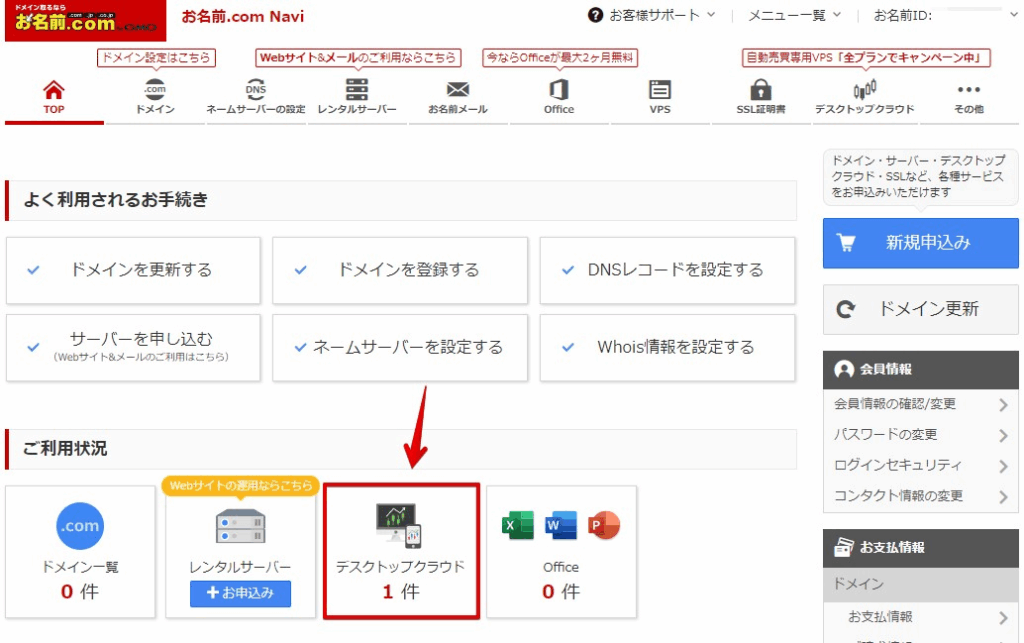The image size is (1024, 643).
Task: Open コンタクト情報の変更 chevron
Action: pos(1003,497)
